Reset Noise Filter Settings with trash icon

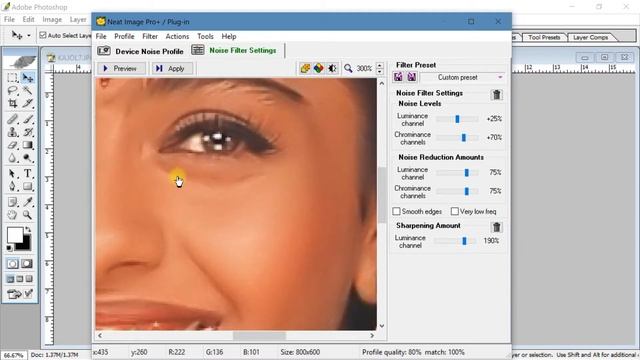click(x=496, y=95)
